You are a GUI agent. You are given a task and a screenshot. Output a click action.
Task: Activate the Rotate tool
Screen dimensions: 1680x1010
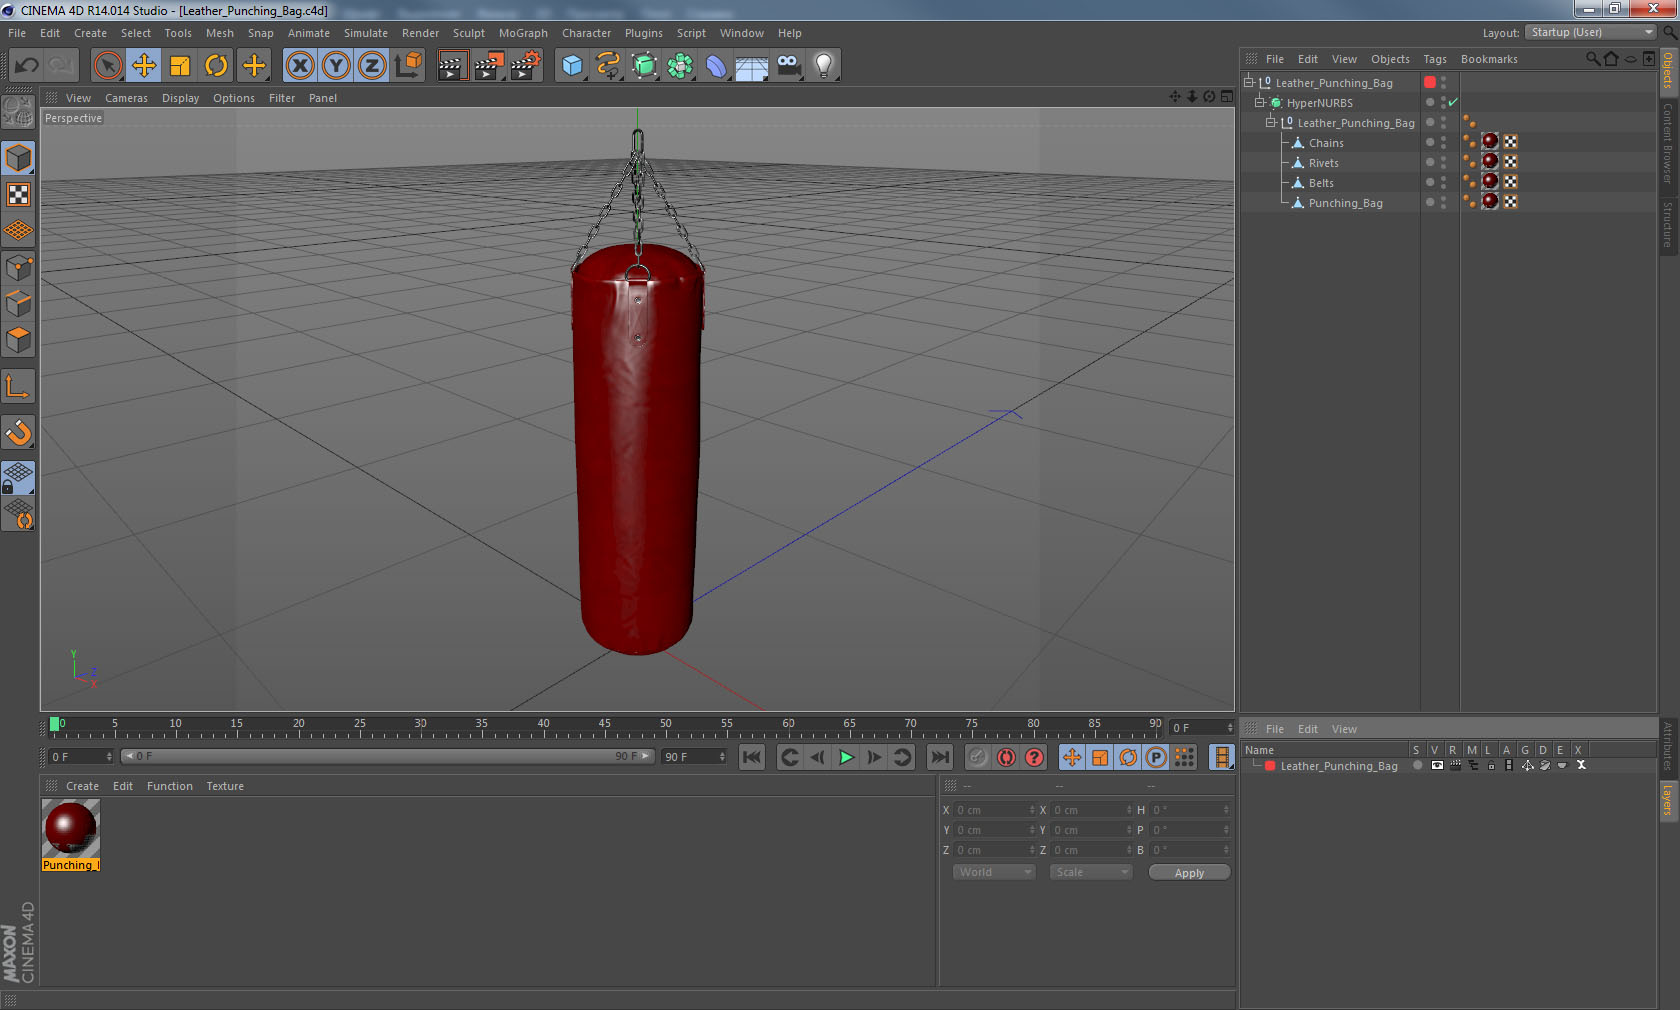click(x=216, y=66)
